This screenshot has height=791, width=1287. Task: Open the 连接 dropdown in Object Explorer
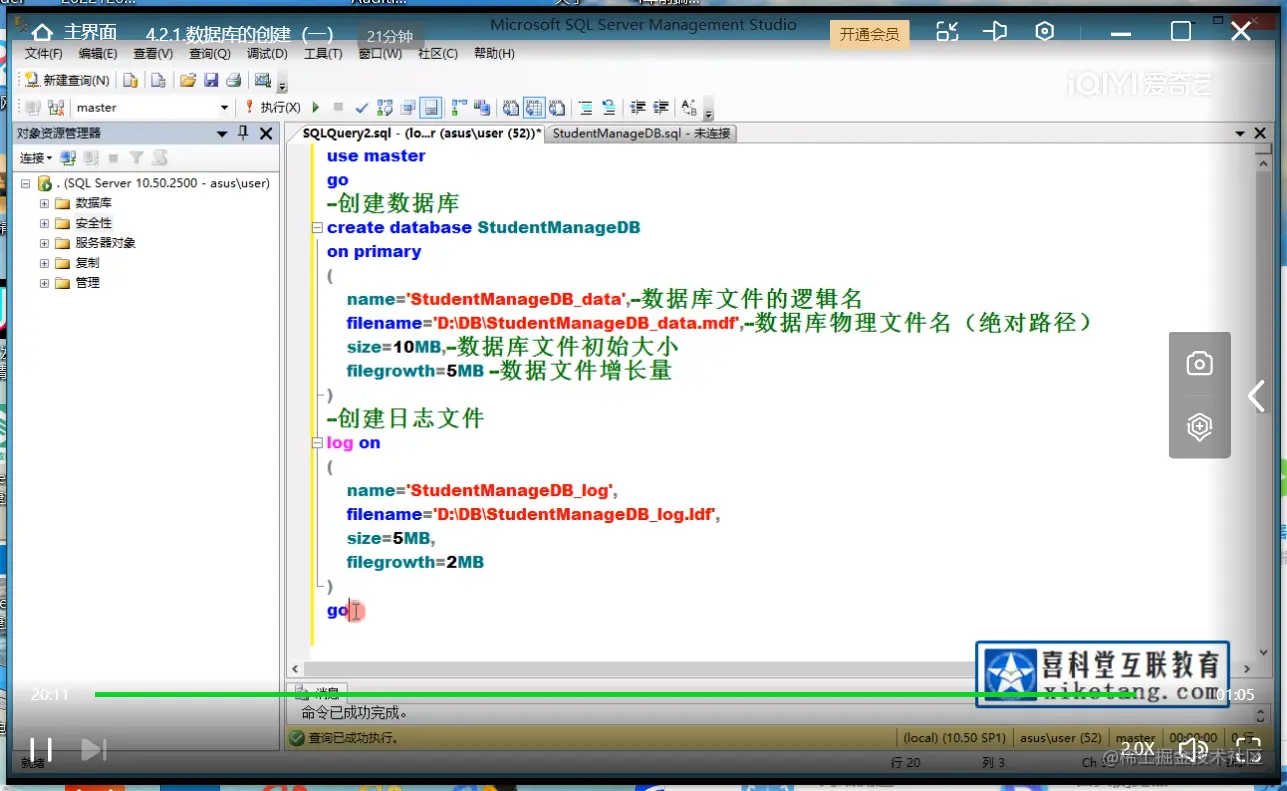pyautogui.click(x=36, y=158)
